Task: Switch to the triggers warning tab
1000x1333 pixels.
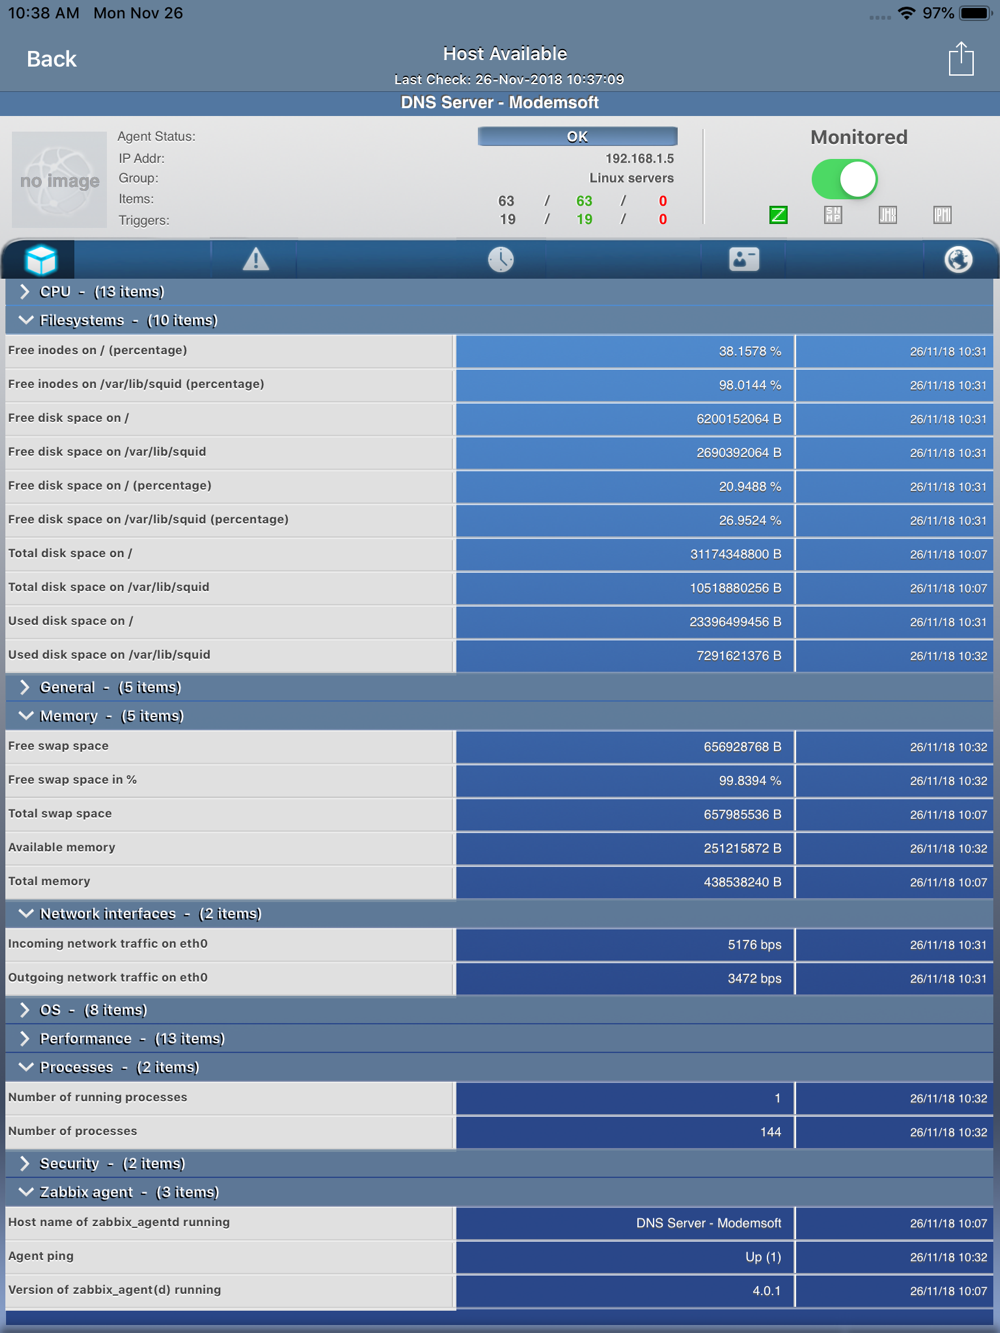Action: [256, 260]
